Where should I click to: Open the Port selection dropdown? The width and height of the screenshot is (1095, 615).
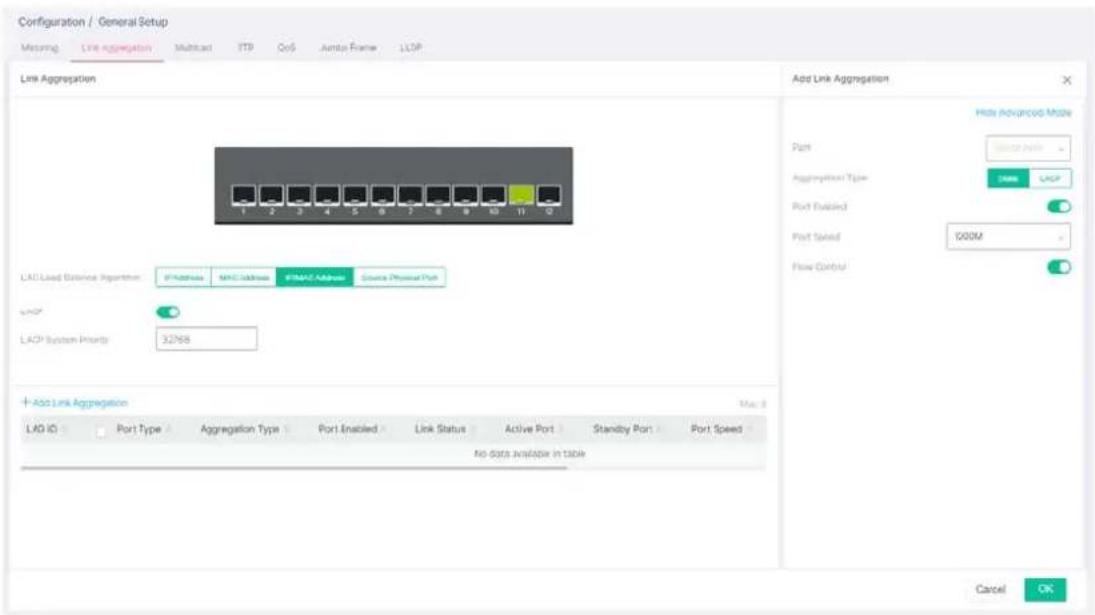pos(1028,148)
